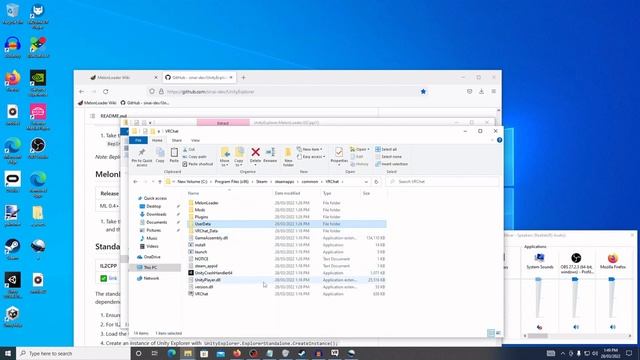
Task: Click the System Sounds icon in Volume Mixer
Action: [x=539, y=258]
